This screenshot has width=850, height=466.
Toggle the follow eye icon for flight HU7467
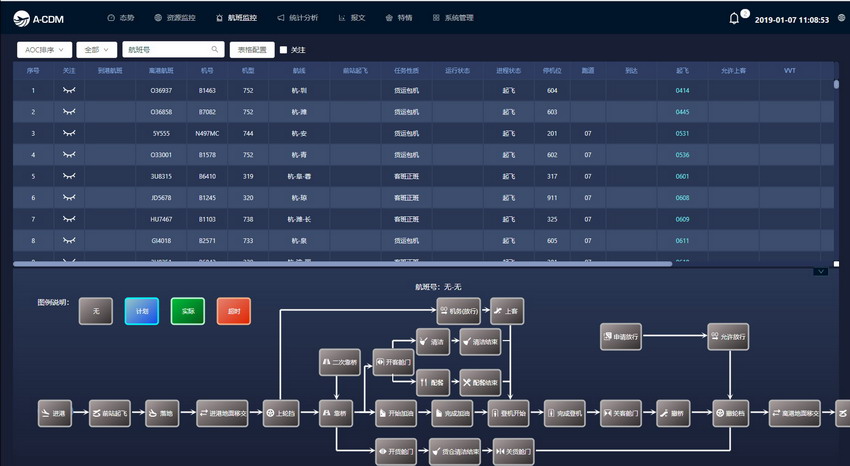[69, 218]
